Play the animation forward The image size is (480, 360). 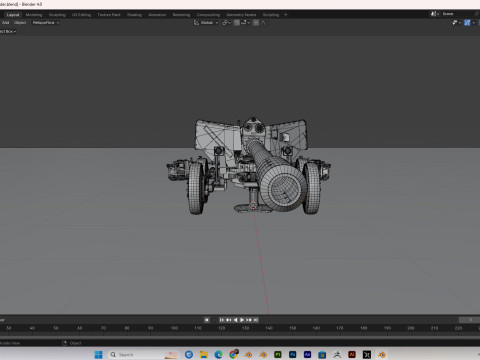click(x=242, y=320)
